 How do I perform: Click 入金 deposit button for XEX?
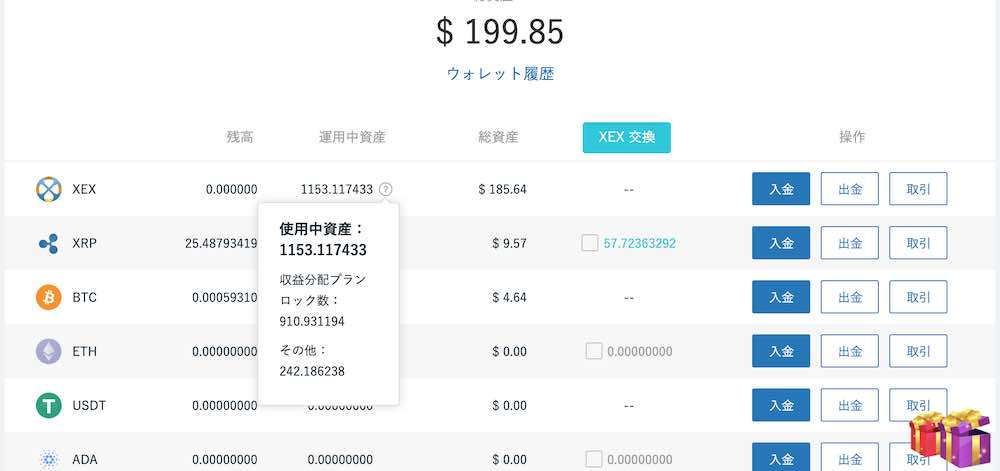tap(781, 189)
